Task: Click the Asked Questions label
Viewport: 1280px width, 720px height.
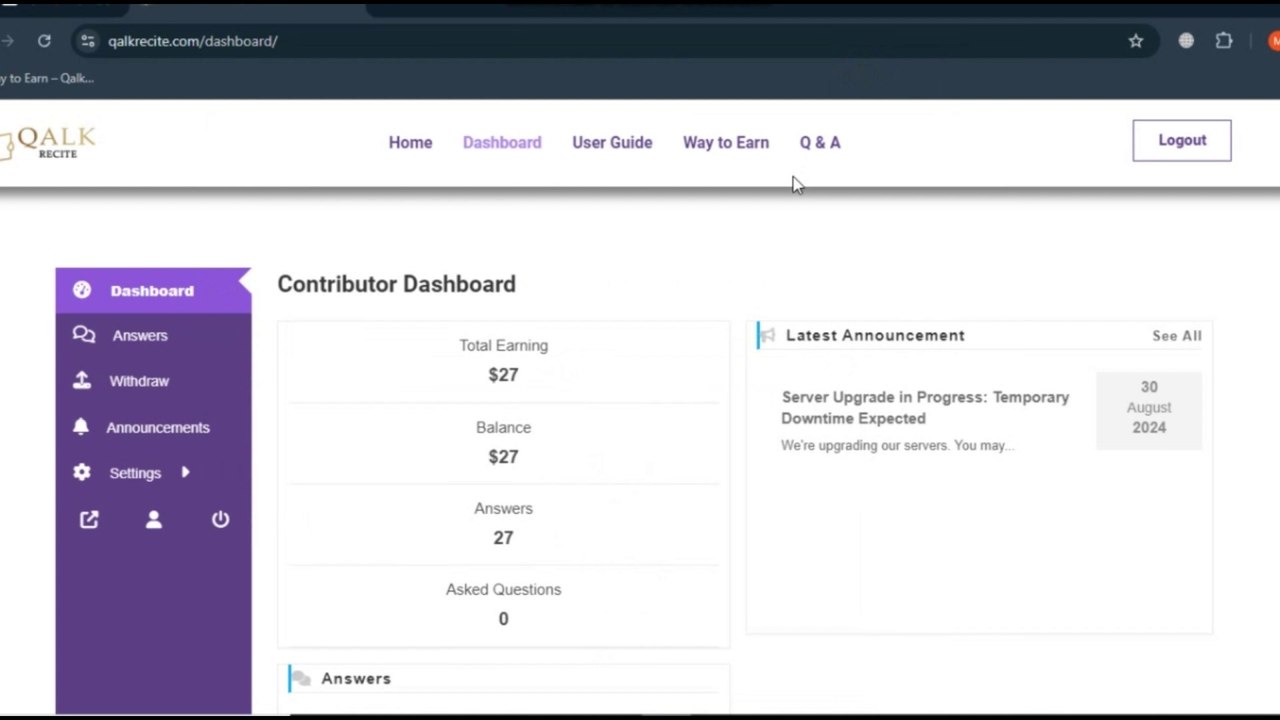Action: point(503,589)
